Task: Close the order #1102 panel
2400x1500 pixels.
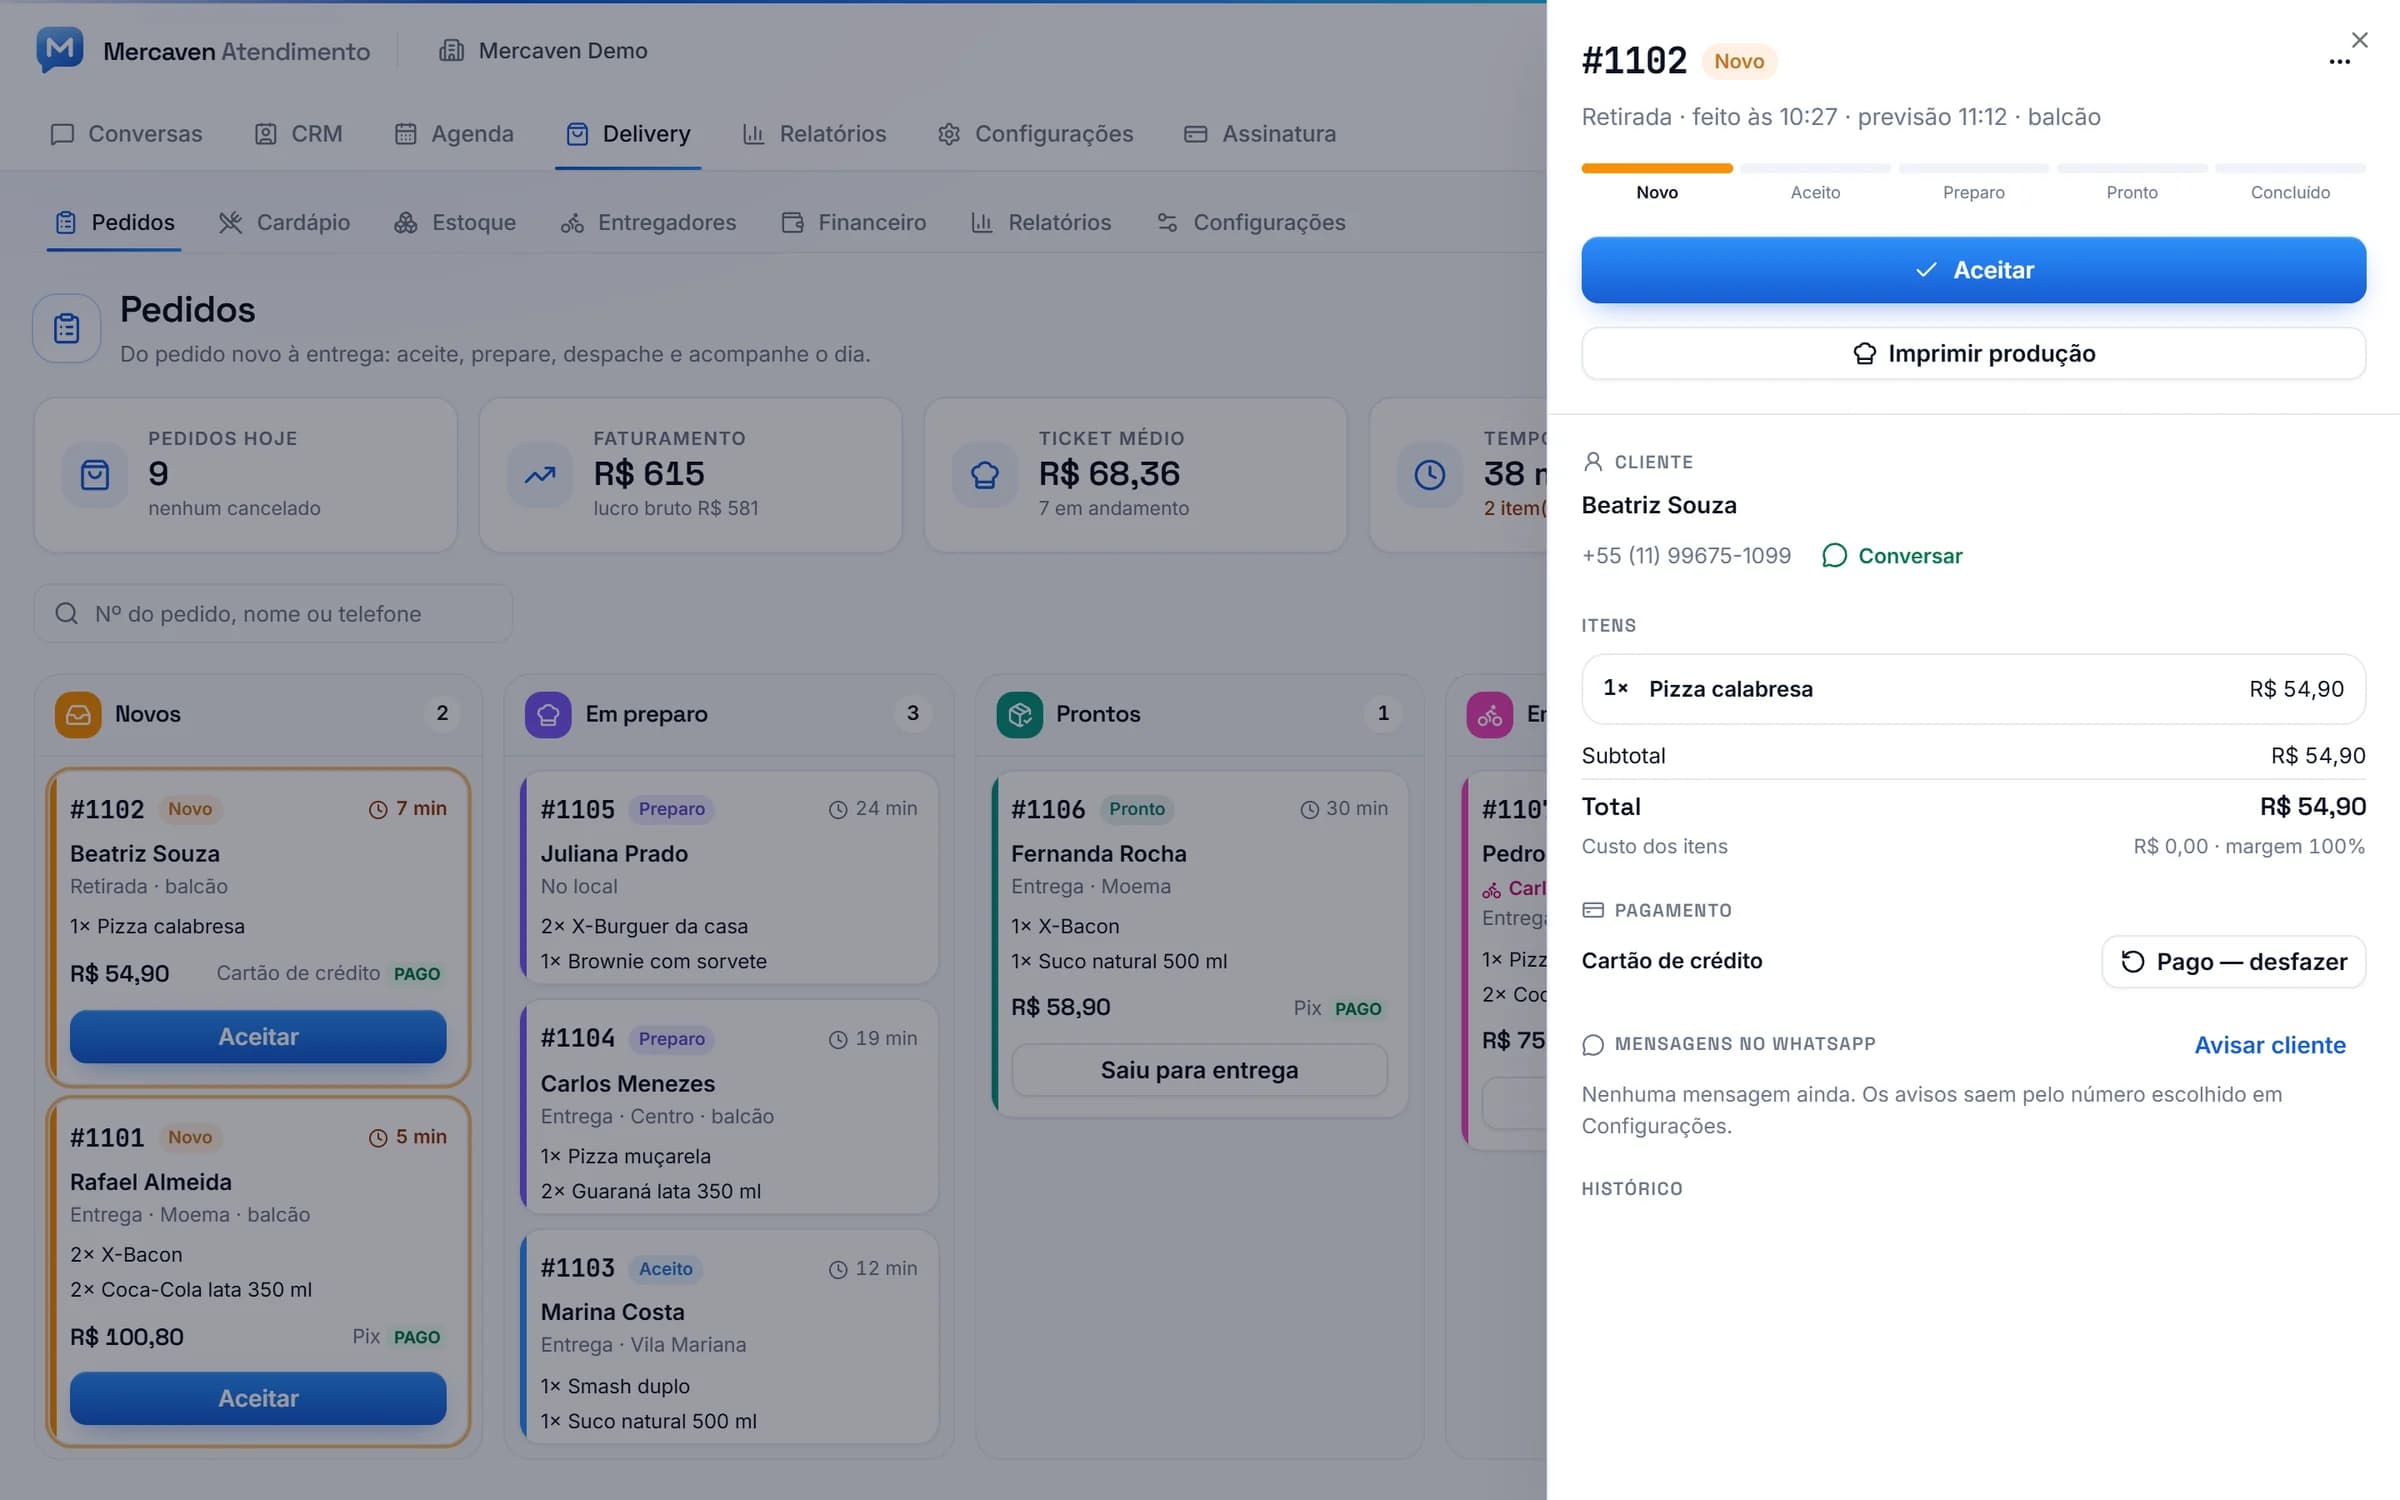Action: 2360,40
